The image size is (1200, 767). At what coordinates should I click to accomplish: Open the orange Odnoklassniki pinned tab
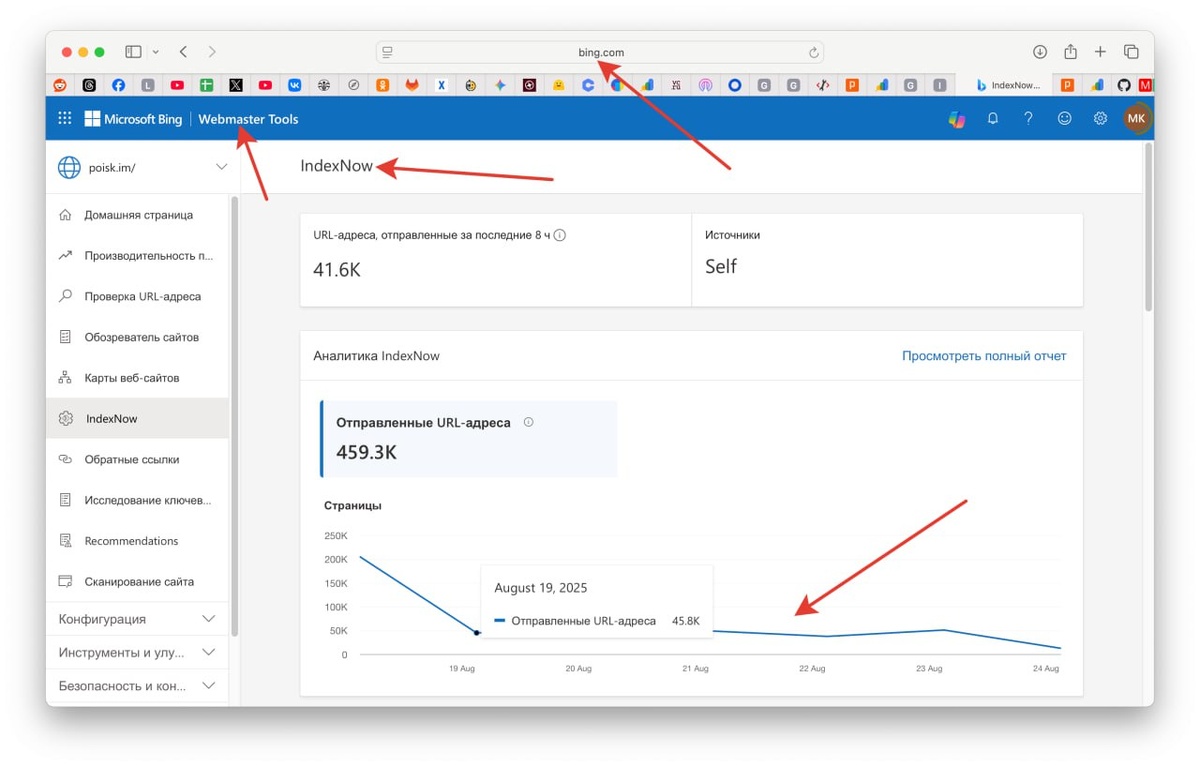click(382, 86)
